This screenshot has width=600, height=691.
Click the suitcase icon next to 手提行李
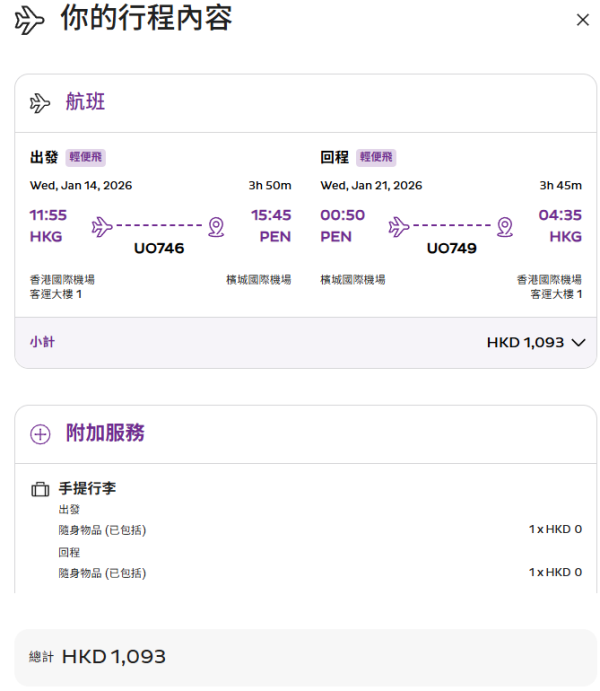point(40,490)
